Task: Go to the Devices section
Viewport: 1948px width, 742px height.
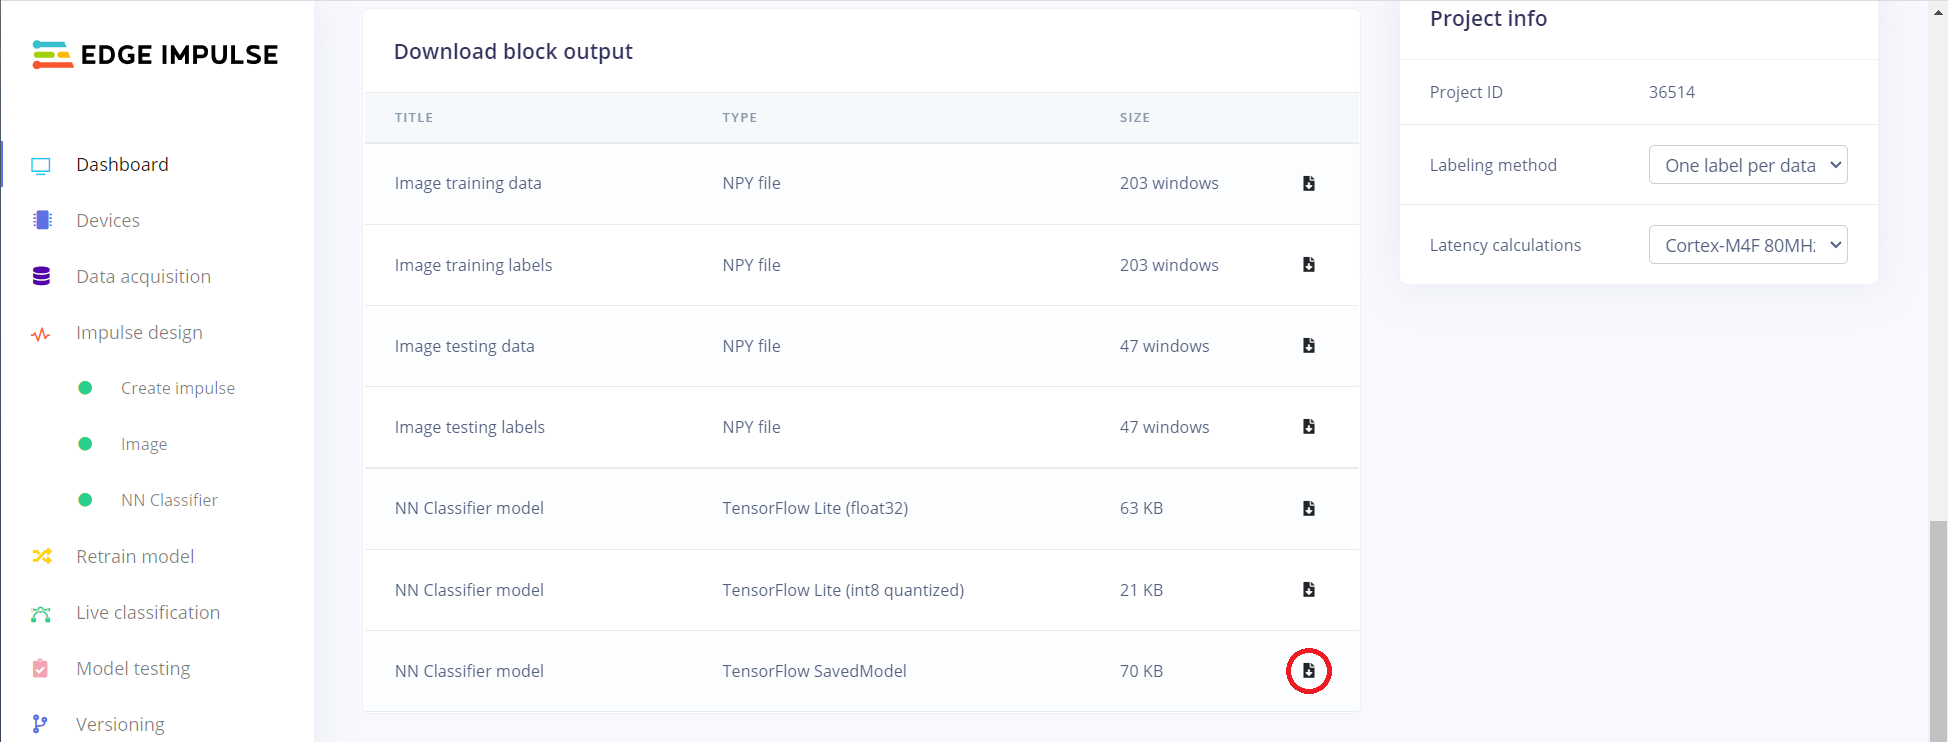Action: [108, 220]
